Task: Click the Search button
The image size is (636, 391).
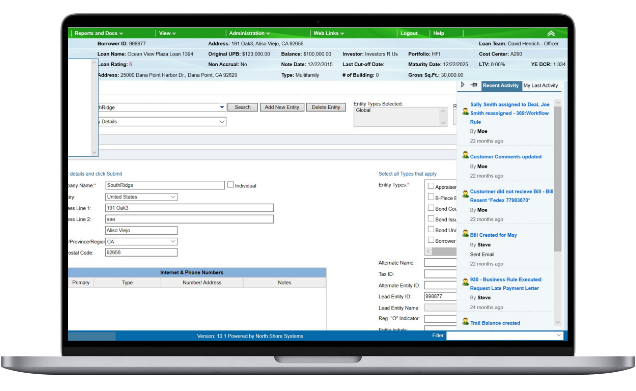Action: point(242,107)
